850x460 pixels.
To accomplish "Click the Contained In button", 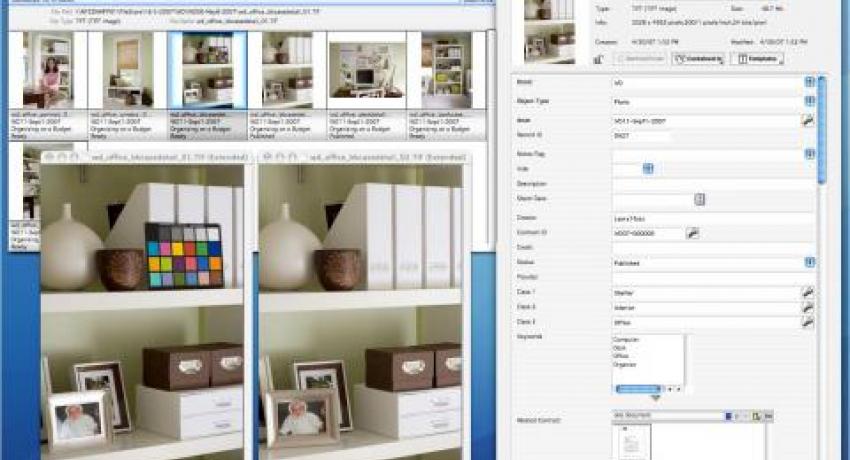I will (698, 59).
